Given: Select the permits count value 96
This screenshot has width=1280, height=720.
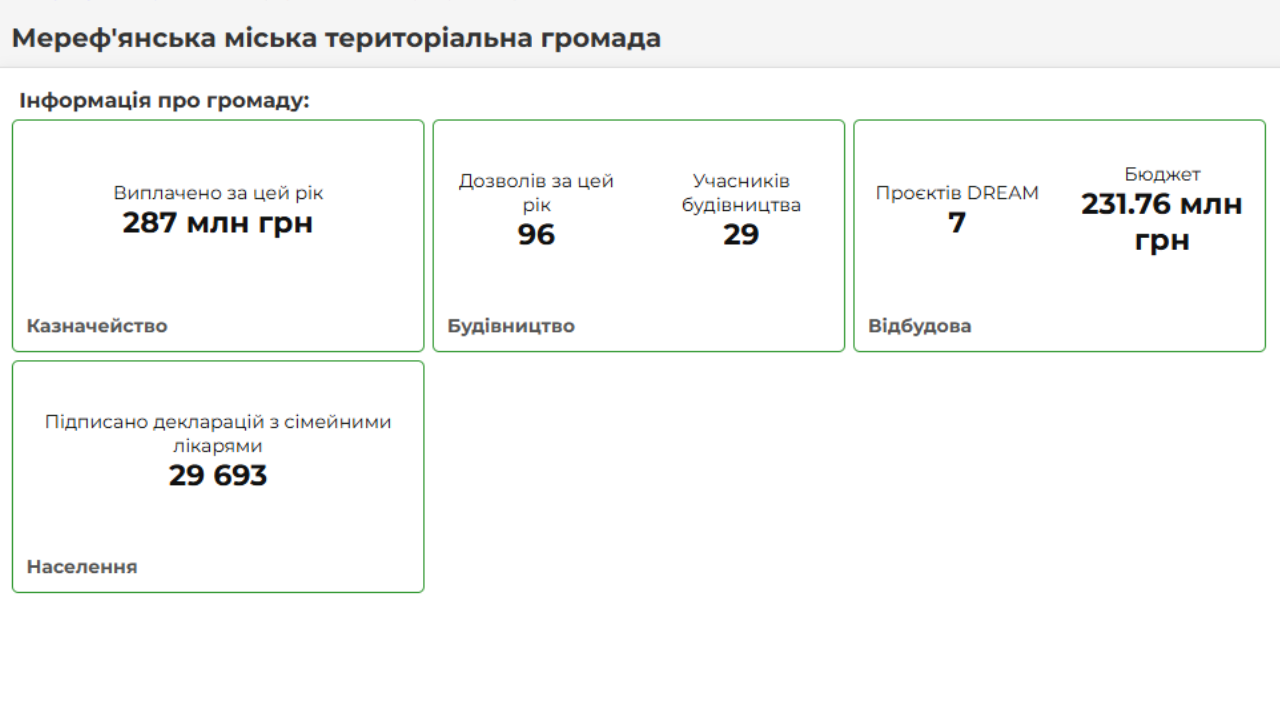Looking at the screenshot, I should click(x=536, y=235).
